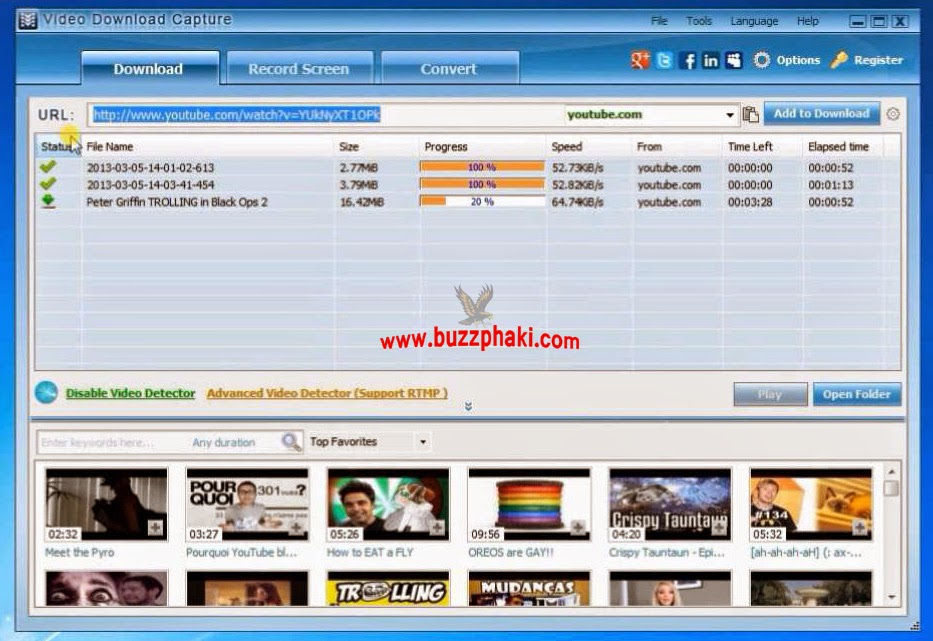The width and height of the screenshot is (933, 641).
Task: Open the TROLLING video thumbnail
Action: click(389, 589)
